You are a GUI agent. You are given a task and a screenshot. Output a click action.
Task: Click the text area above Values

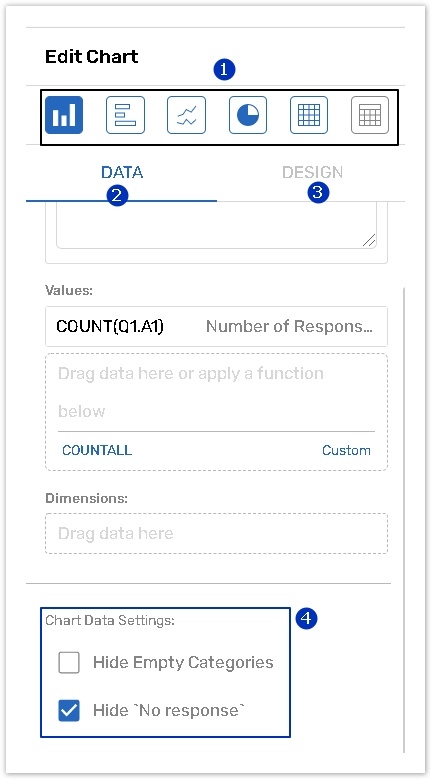[216, 225]
